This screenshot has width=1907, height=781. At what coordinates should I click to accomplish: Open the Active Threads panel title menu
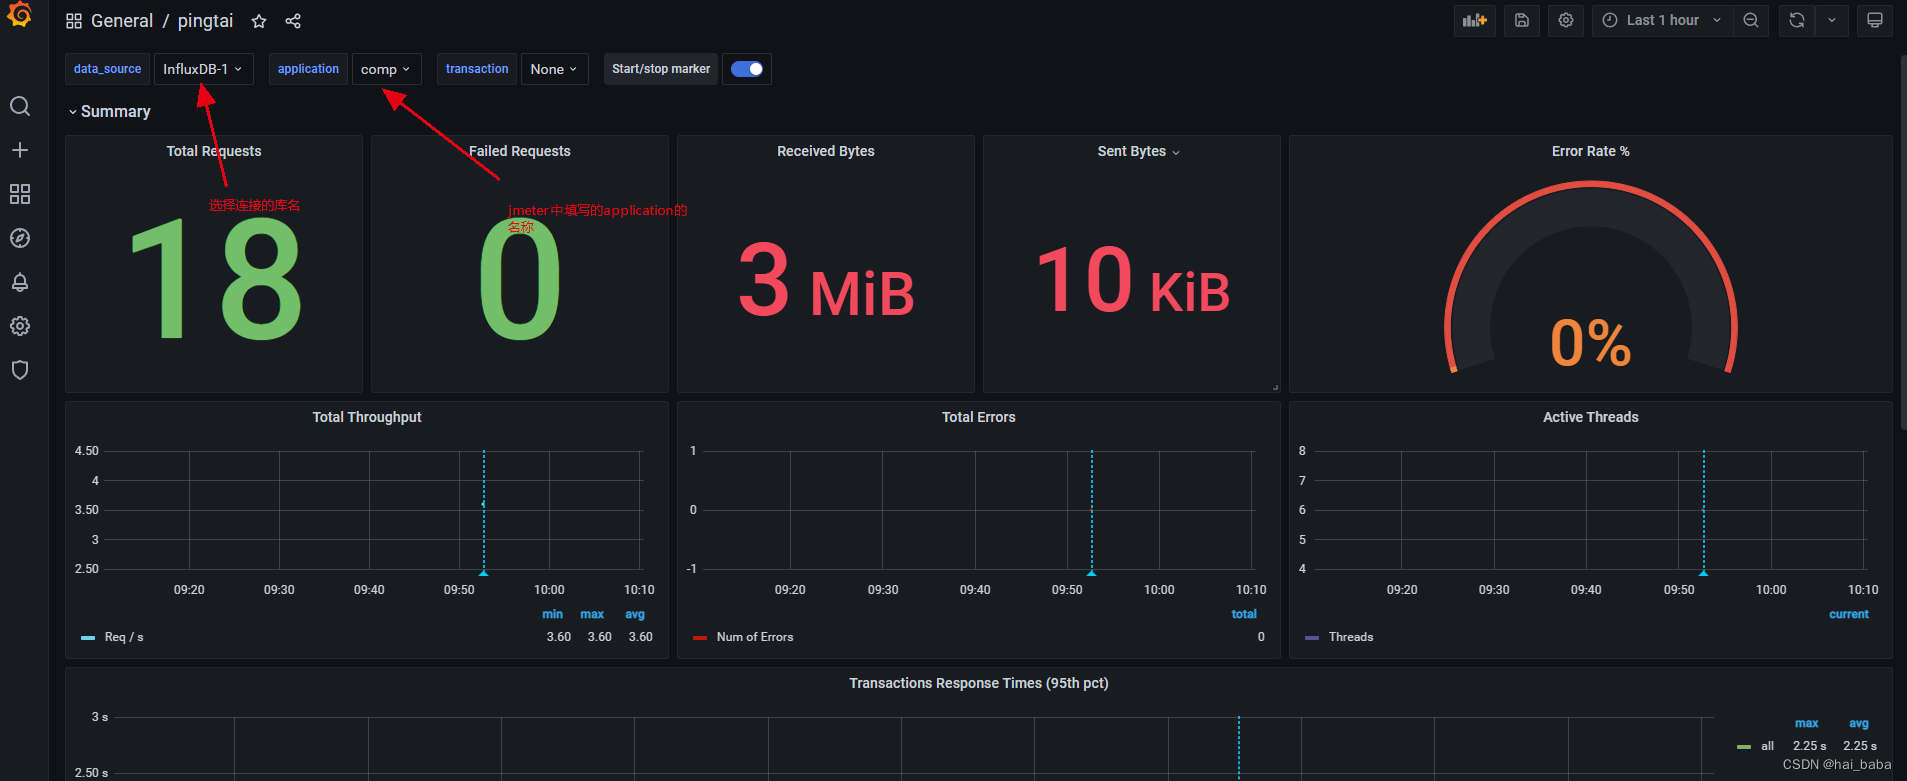tap(1590, 417)
